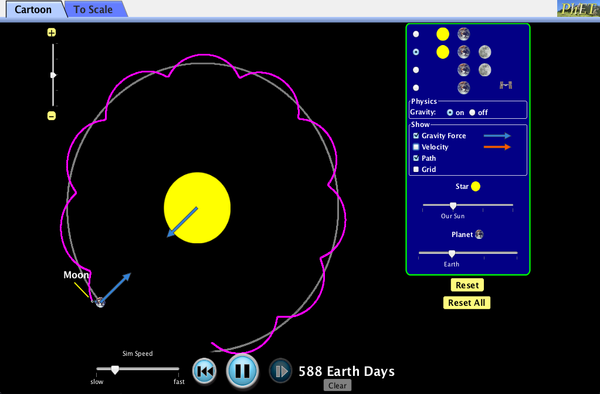Click the zoom slider knob
The height and width of the screenshot is (394, 600).
tap(53, 75)
